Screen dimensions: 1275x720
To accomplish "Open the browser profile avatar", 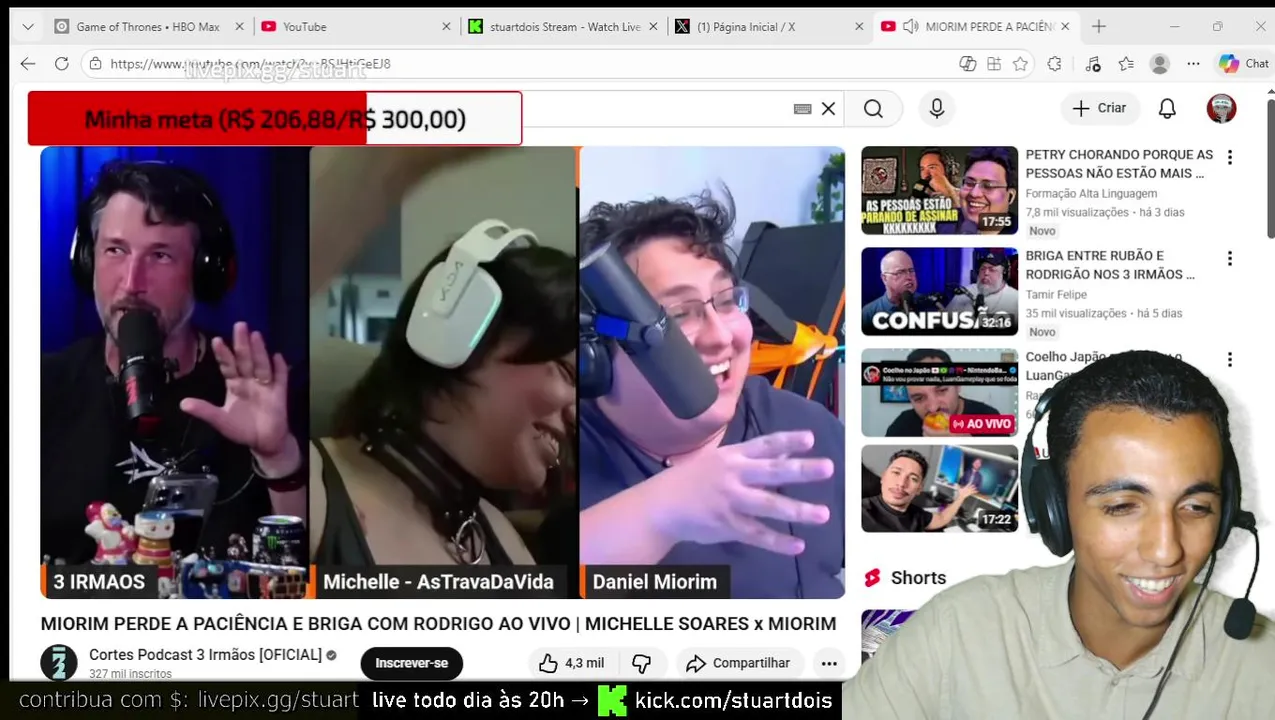I will 1160,63.
